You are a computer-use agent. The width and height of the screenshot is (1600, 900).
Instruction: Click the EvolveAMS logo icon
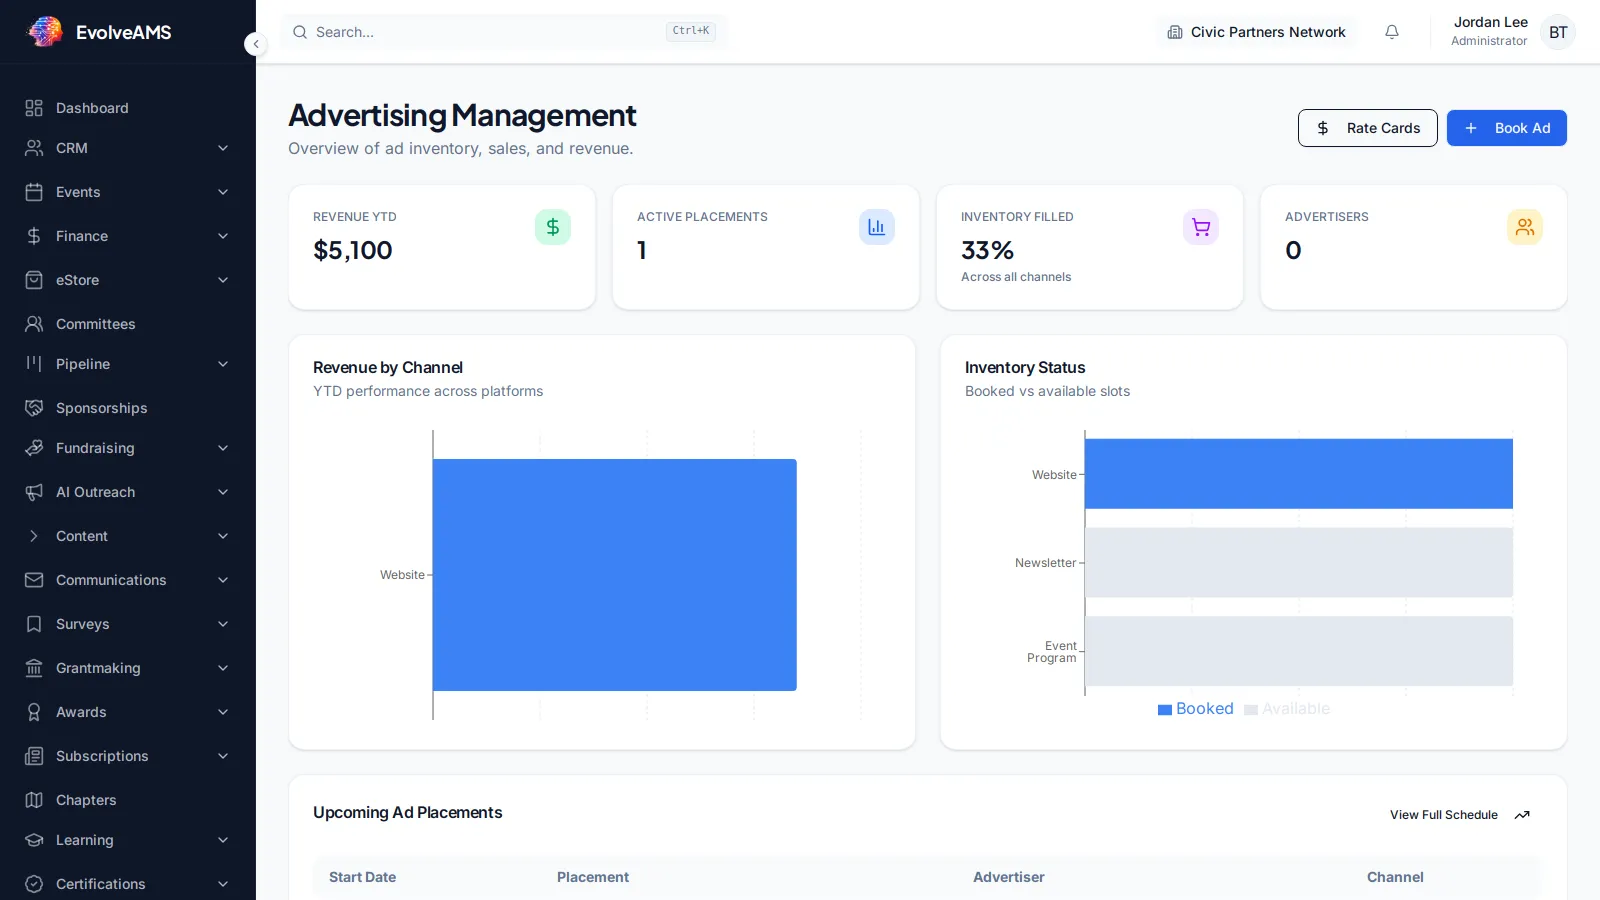pos(45,32)
